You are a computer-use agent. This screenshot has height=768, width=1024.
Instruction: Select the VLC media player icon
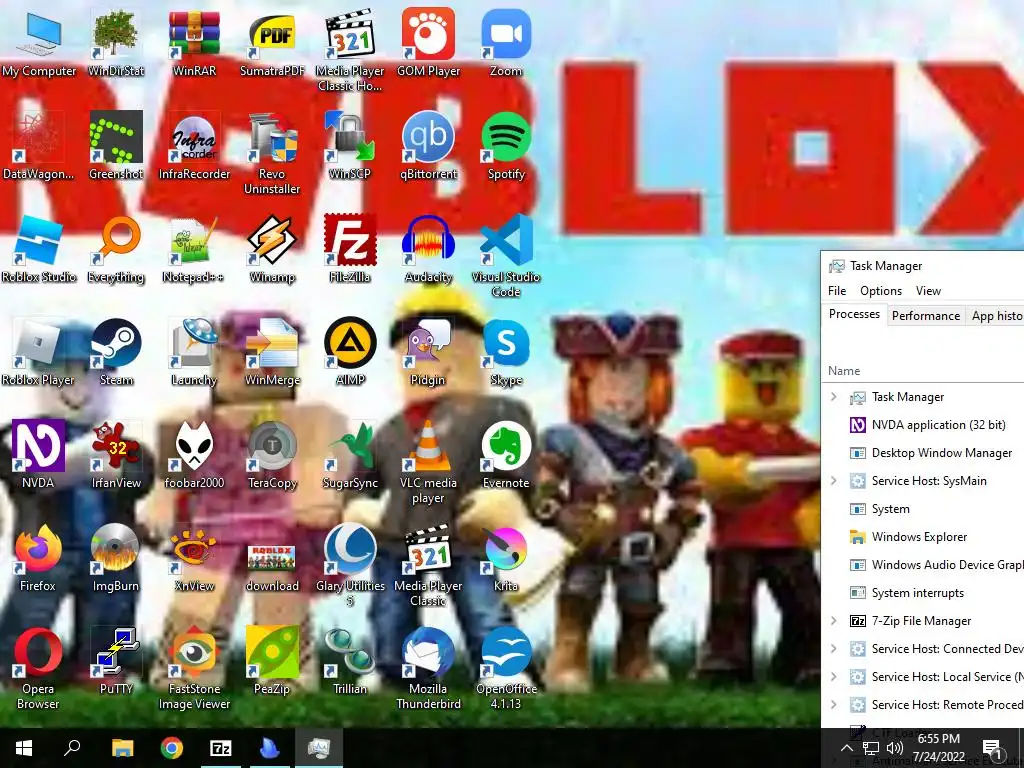click(x=428, y=462)
